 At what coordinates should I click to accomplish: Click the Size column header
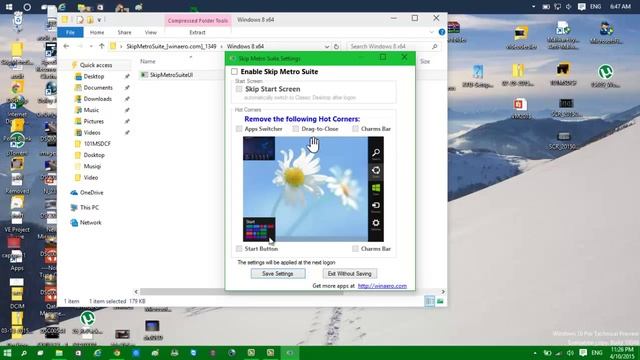click(x=425, y=61)
